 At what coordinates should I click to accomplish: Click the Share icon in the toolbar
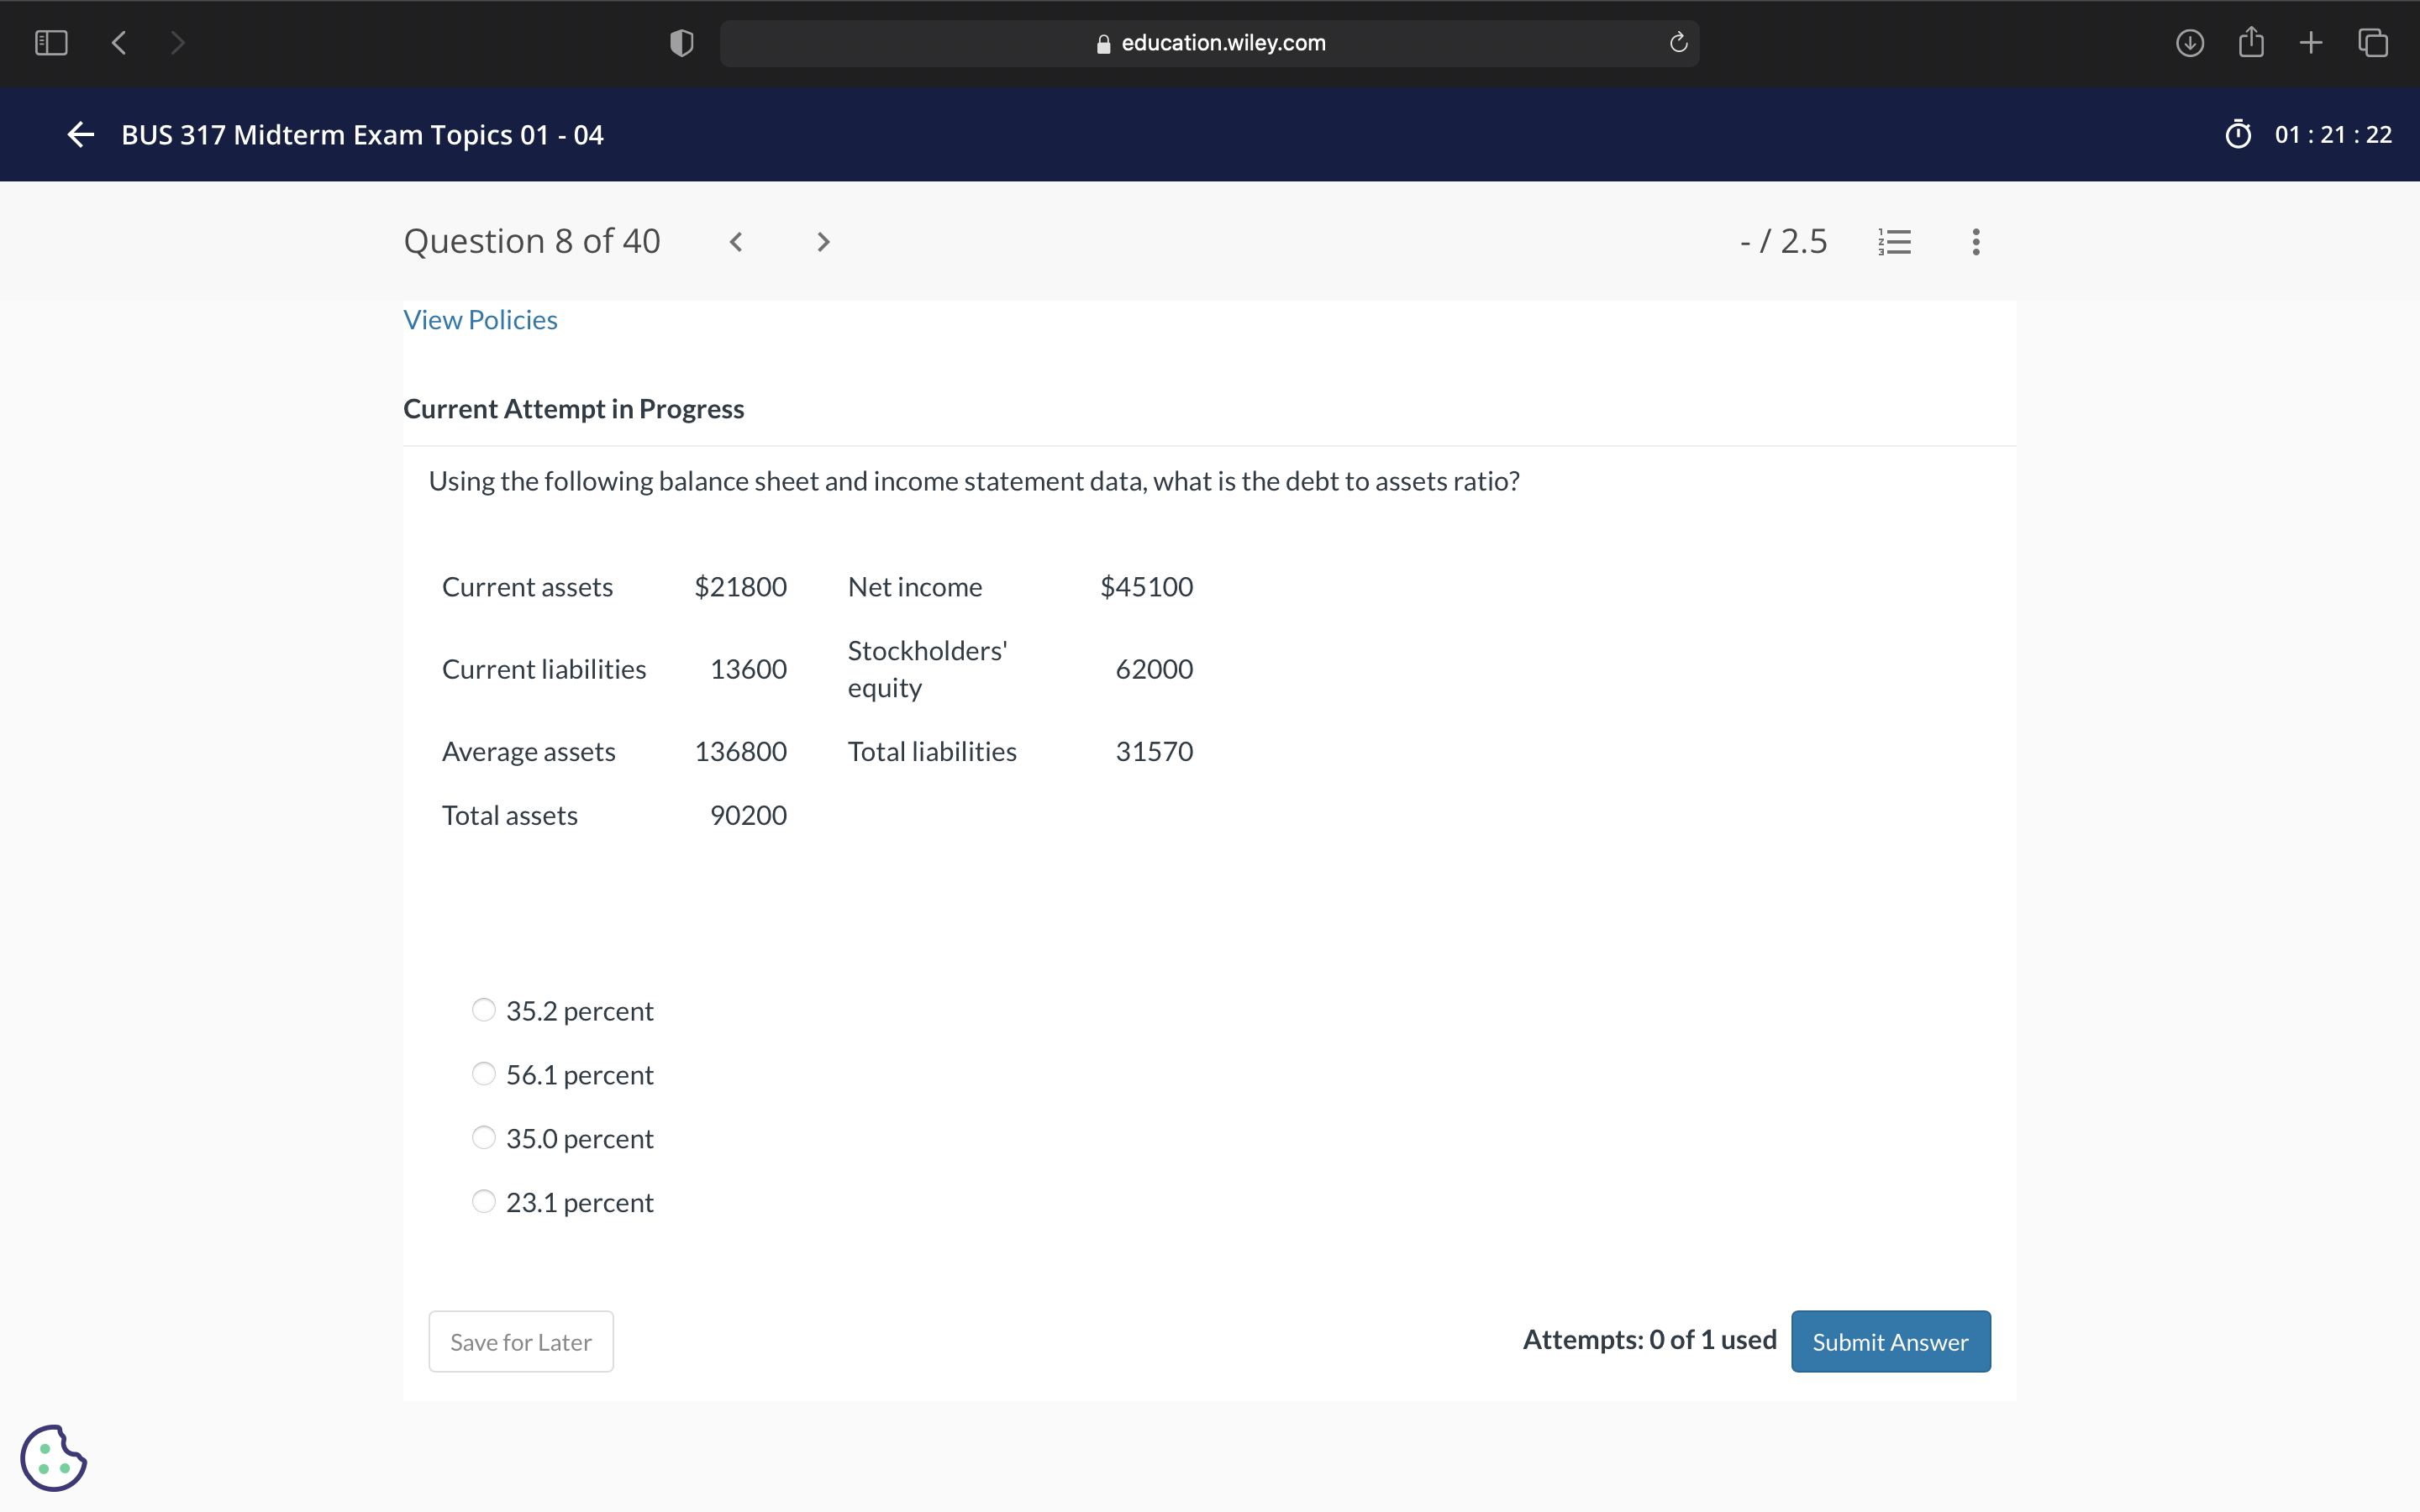pyautogui.click(x=2251, y=42)
